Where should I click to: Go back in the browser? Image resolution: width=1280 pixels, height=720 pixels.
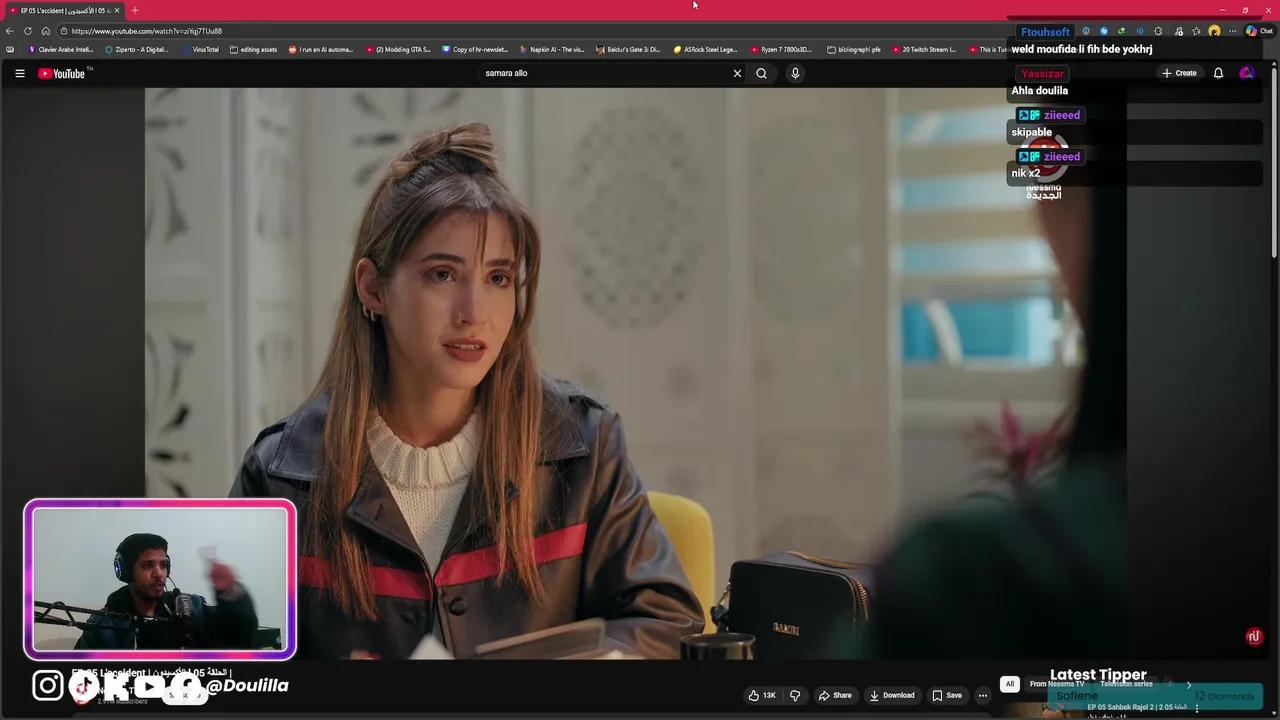point(10,31)
